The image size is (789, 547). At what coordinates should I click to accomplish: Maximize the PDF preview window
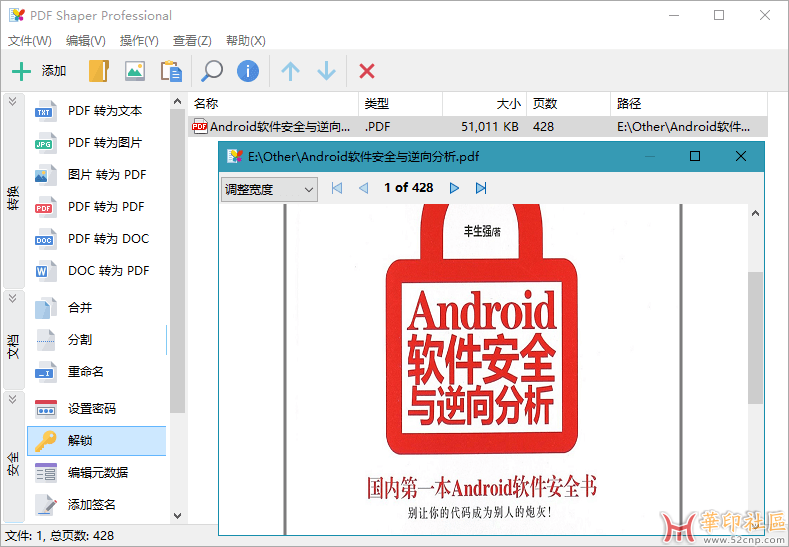tap(695, 157)
